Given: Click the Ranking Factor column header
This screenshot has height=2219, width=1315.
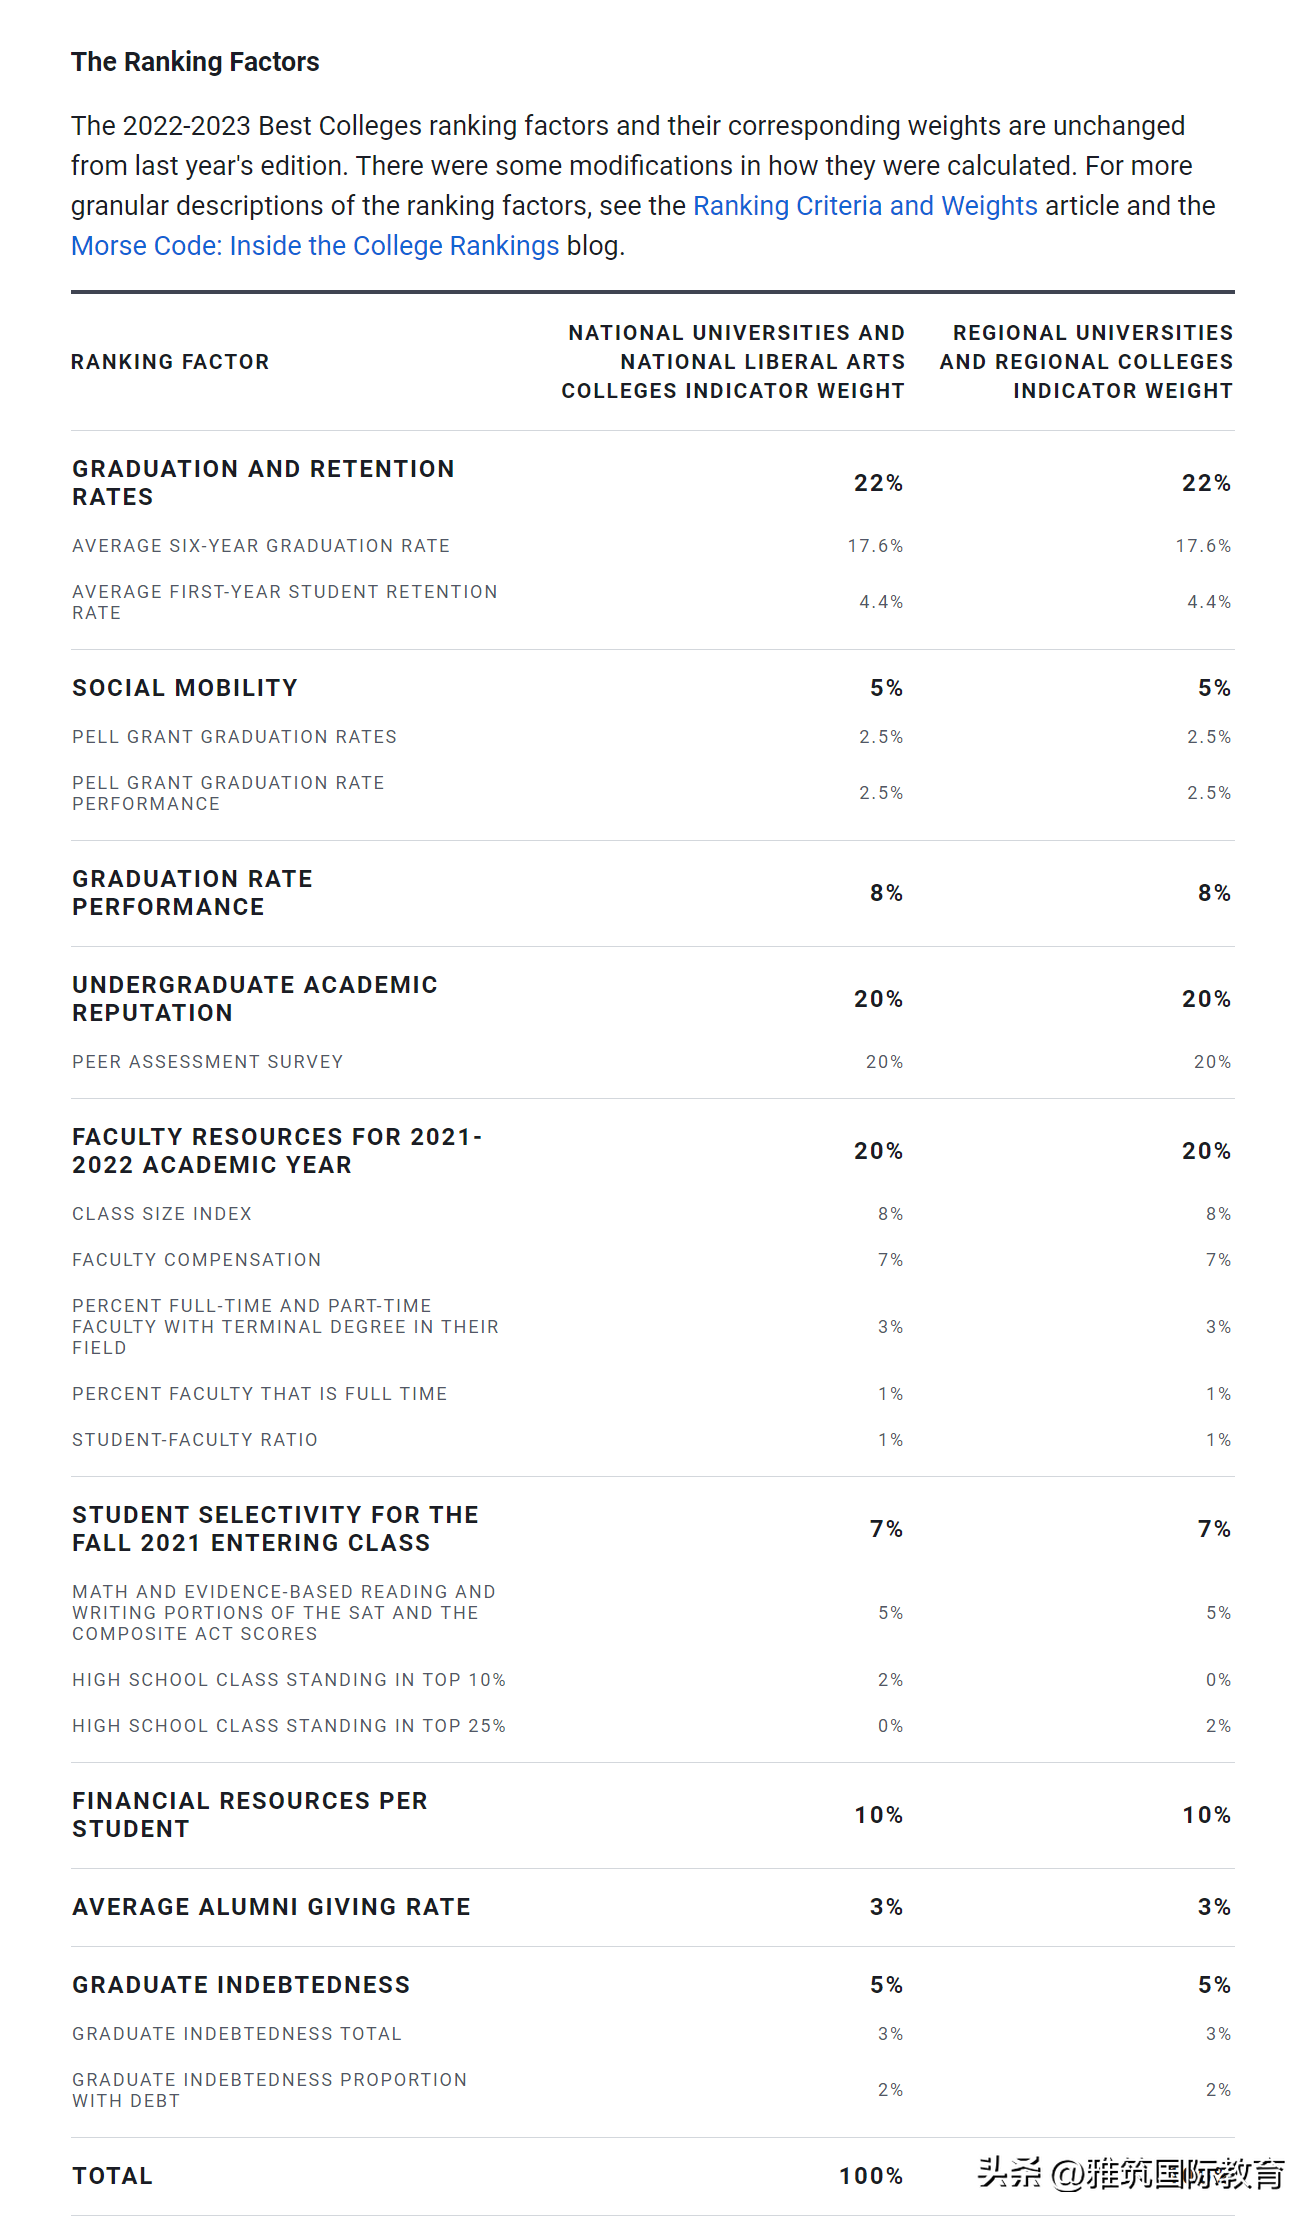Looking at the screenshot, I should click(170, 362).
